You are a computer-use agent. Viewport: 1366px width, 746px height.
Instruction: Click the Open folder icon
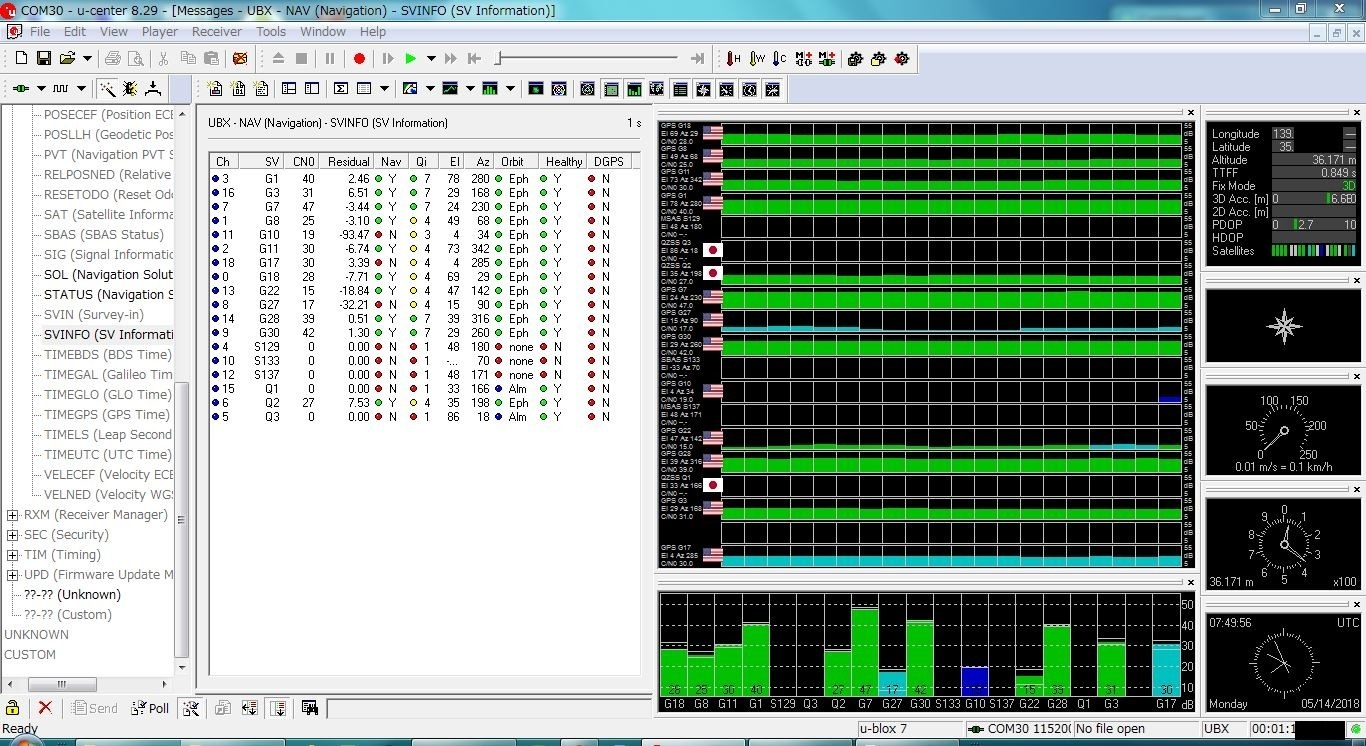coord(67,59)
